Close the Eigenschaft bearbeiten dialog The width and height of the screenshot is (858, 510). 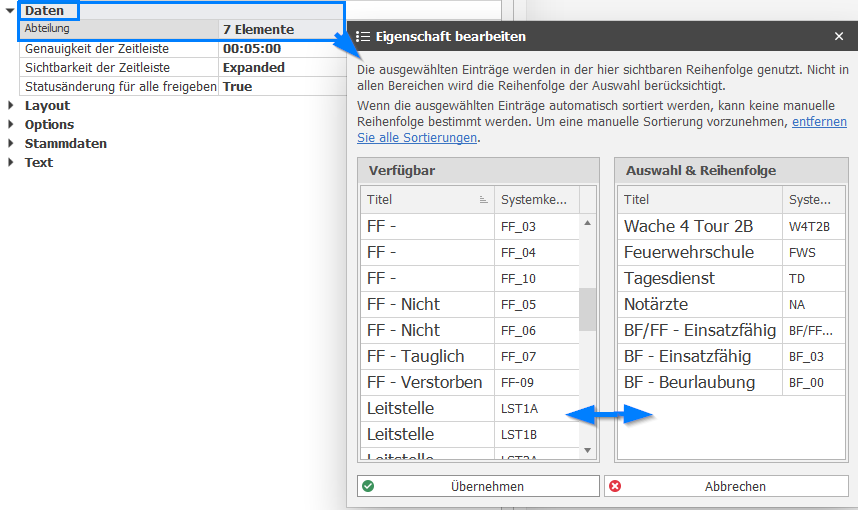click(839, 36)
